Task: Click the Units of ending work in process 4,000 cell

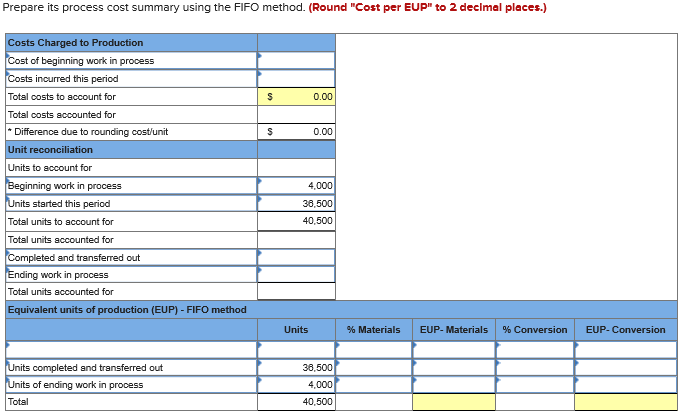Action: (296, 384)
